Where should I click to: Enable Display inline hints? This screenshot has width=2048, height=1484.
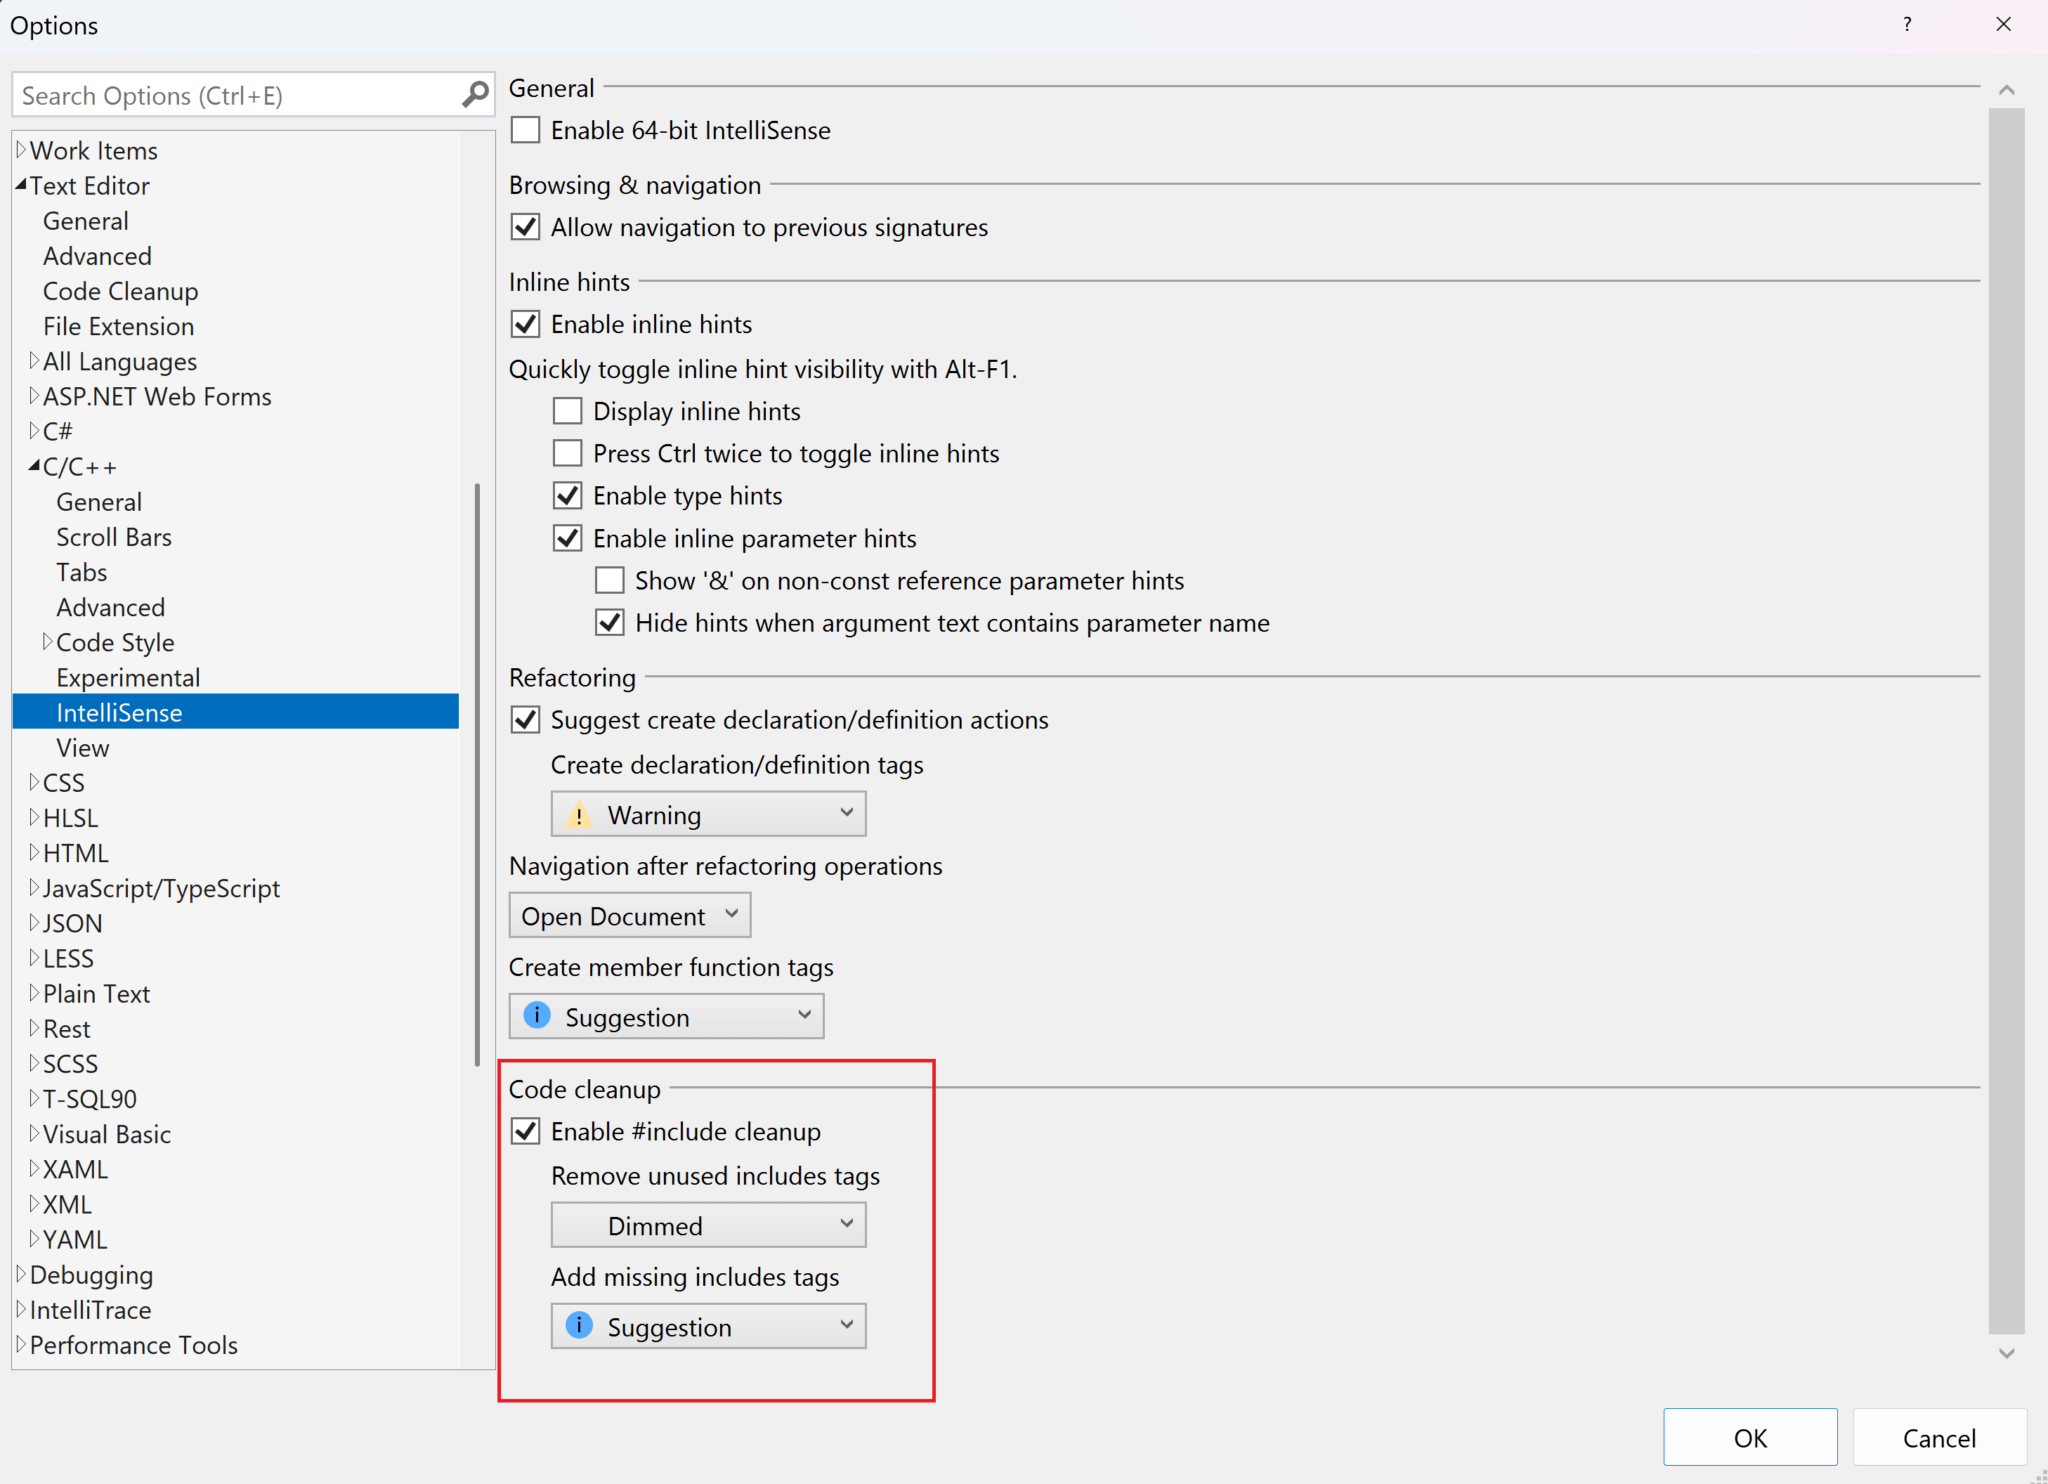click(x=567, y=410)
